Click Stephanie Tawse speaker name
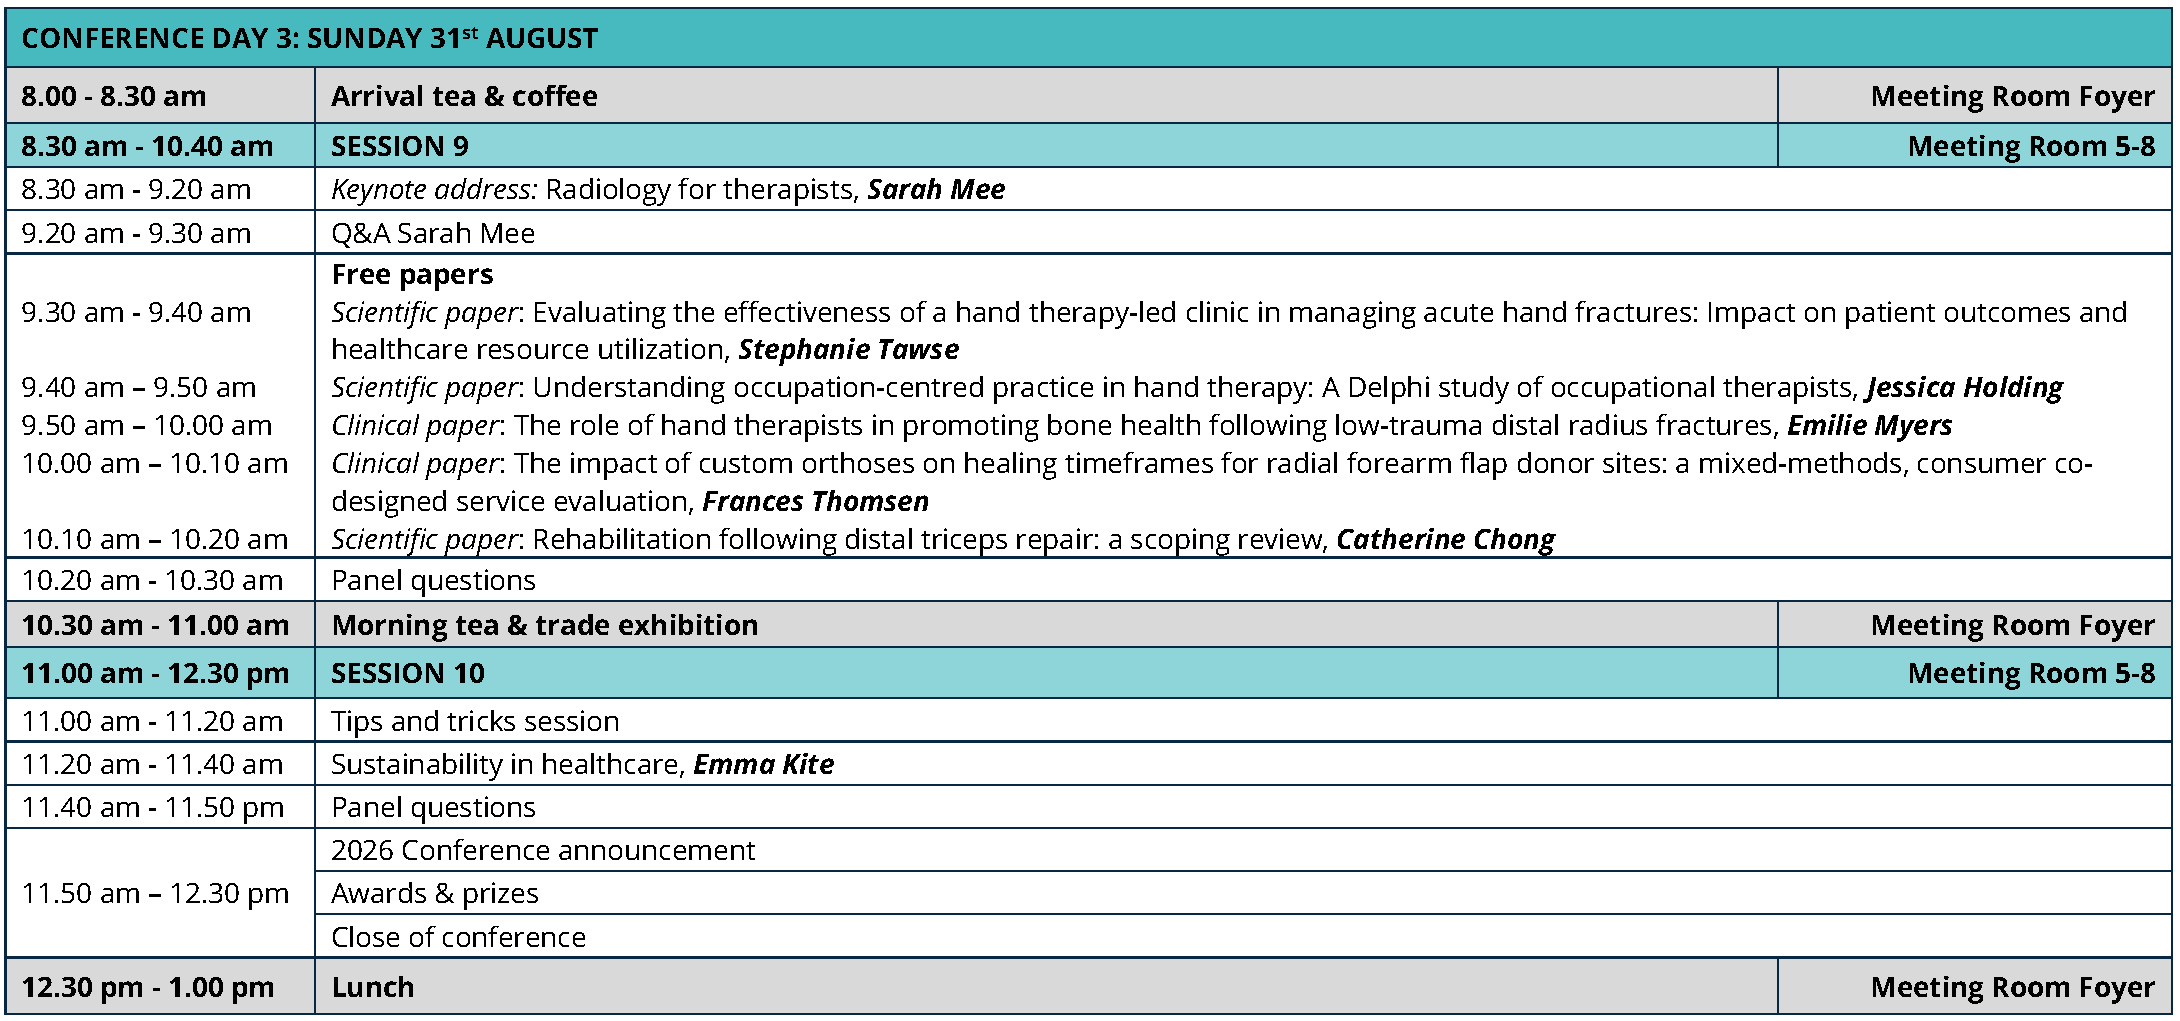This screenshot has height=1021, width=2180. click(x=849, y=349)
